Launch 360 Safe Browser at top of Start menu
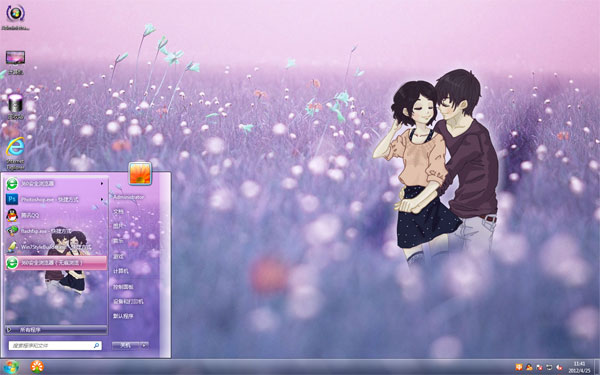The width and height of the screenshot is (600, 375). click(x=56, y=184)
